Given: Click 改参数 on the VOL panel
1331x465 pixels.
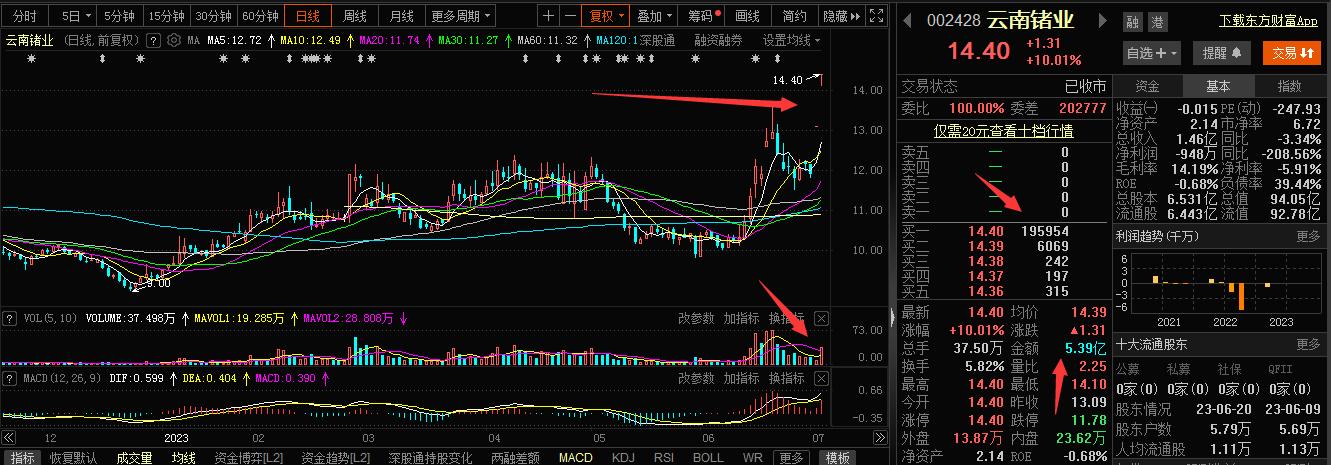Looking at the screenshot, I should tap(696, 318).
